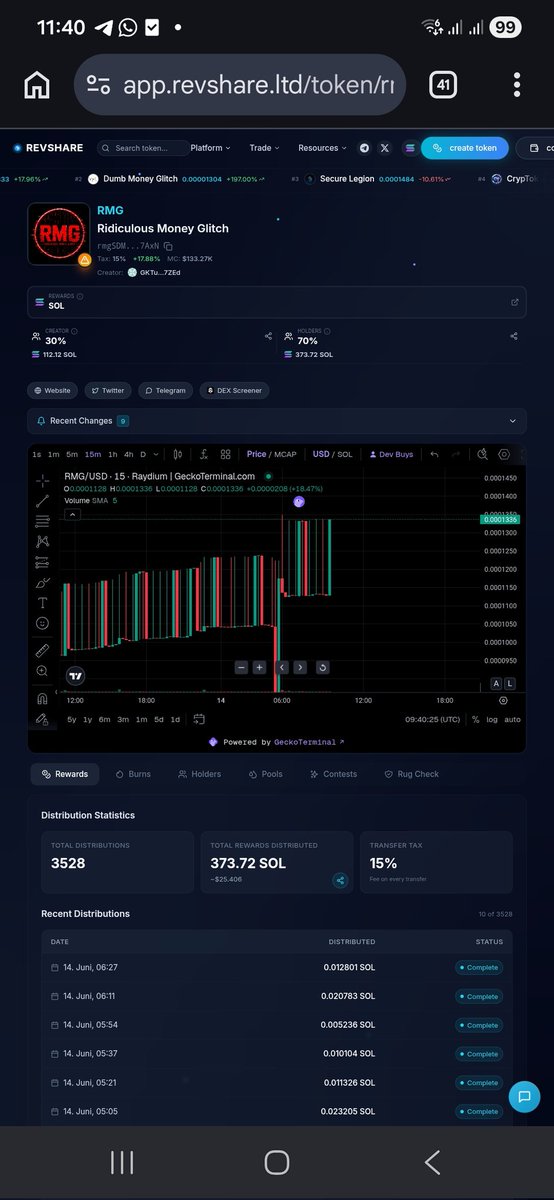Viewport: 554px width, 1200px height.
Task: Open the chart indicators icon
Action: 202,454
